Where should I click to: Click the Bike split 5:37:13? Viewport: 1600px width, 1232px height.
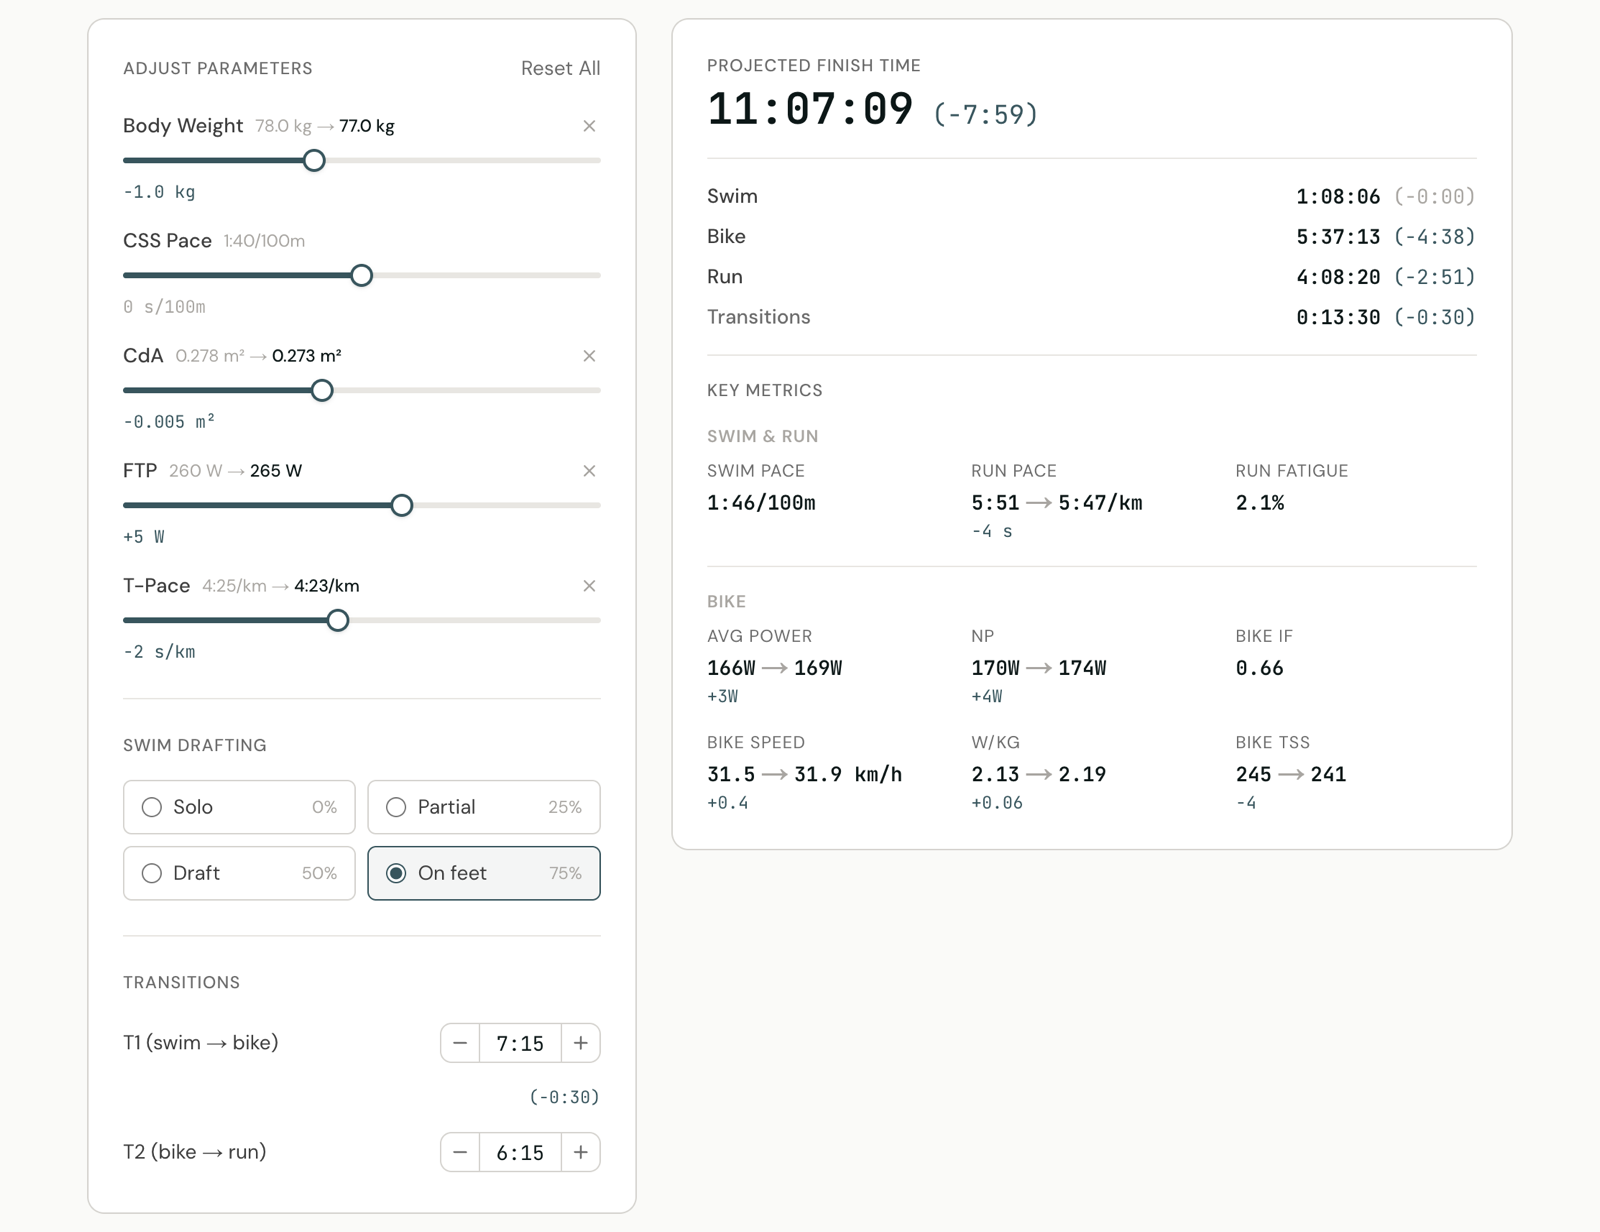1338,237
